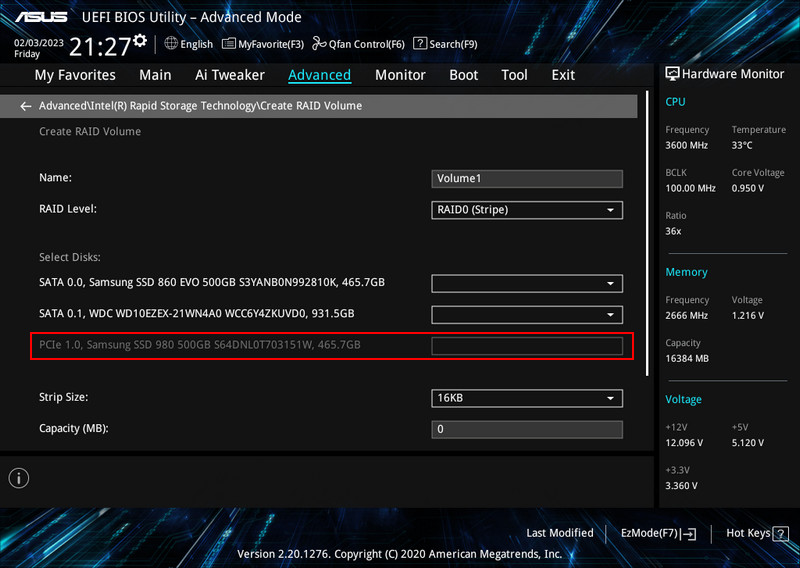This screenshot has width=800, height=568.
Task: Open Qfan Control(F6)
Action: tap(358, 44)
